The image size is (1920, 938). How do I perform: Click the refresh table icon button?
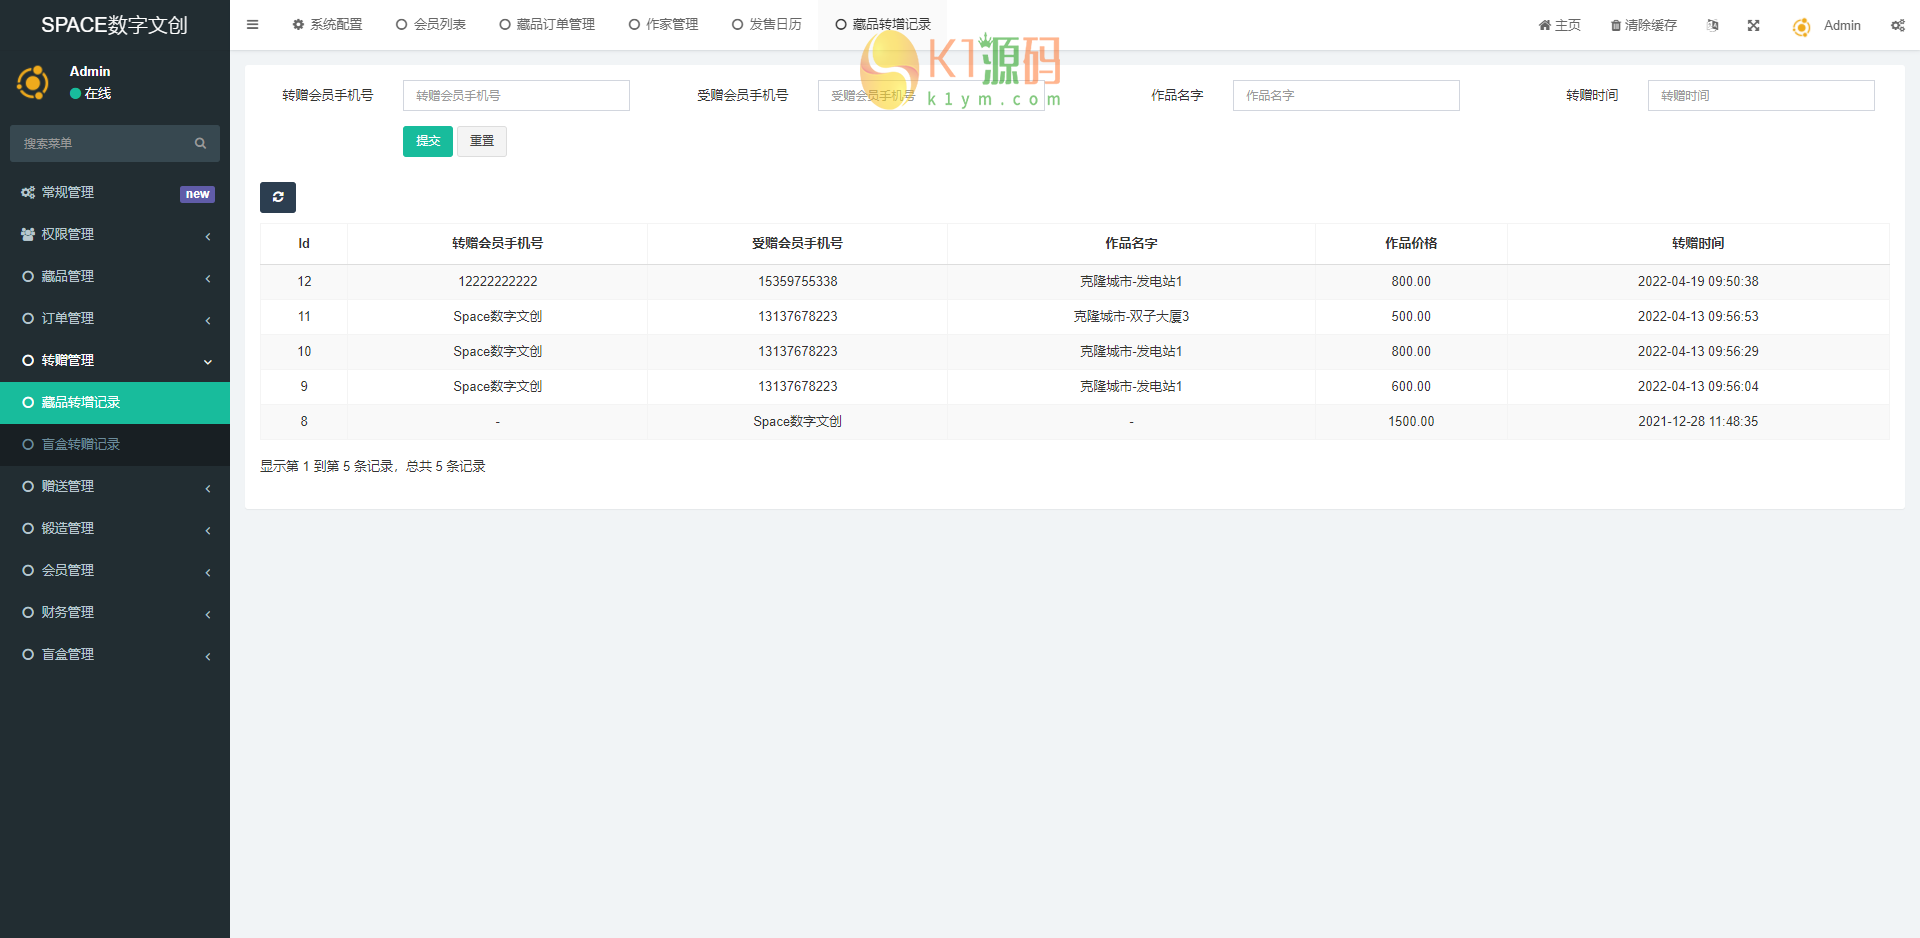[278, 197]
